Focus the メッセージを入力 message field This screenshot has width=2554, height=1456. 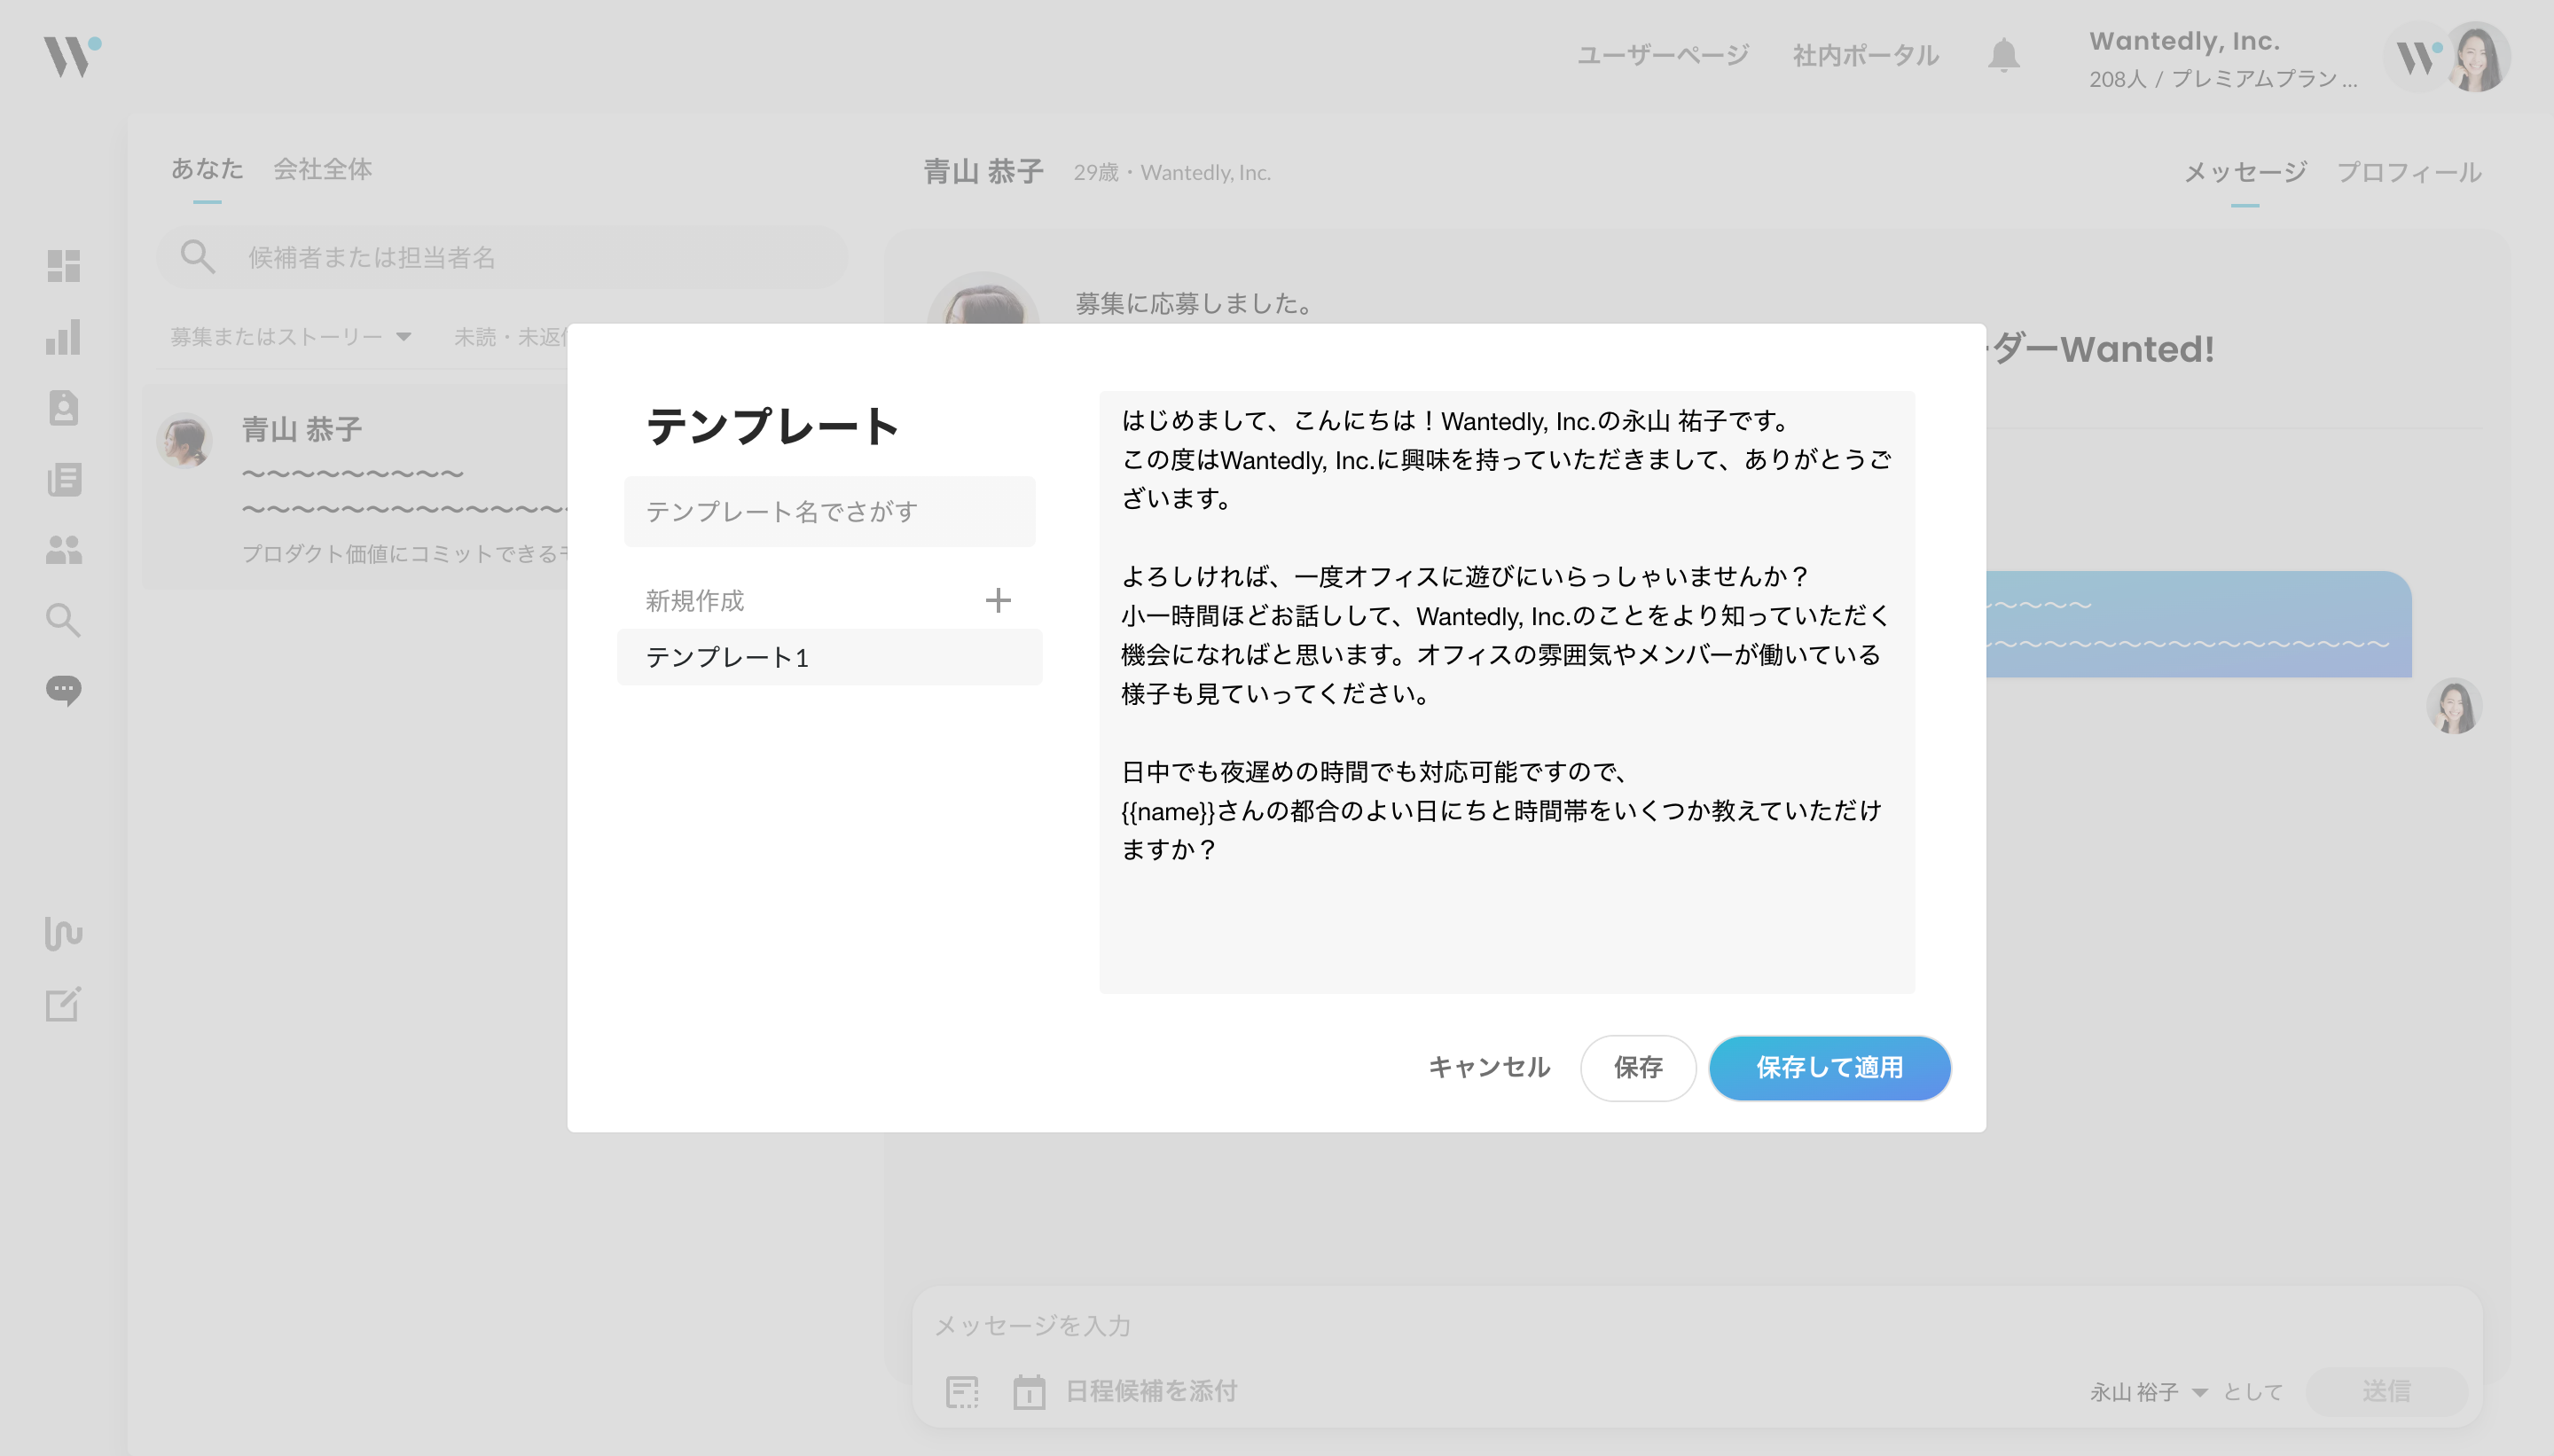coord(1696,1325)
